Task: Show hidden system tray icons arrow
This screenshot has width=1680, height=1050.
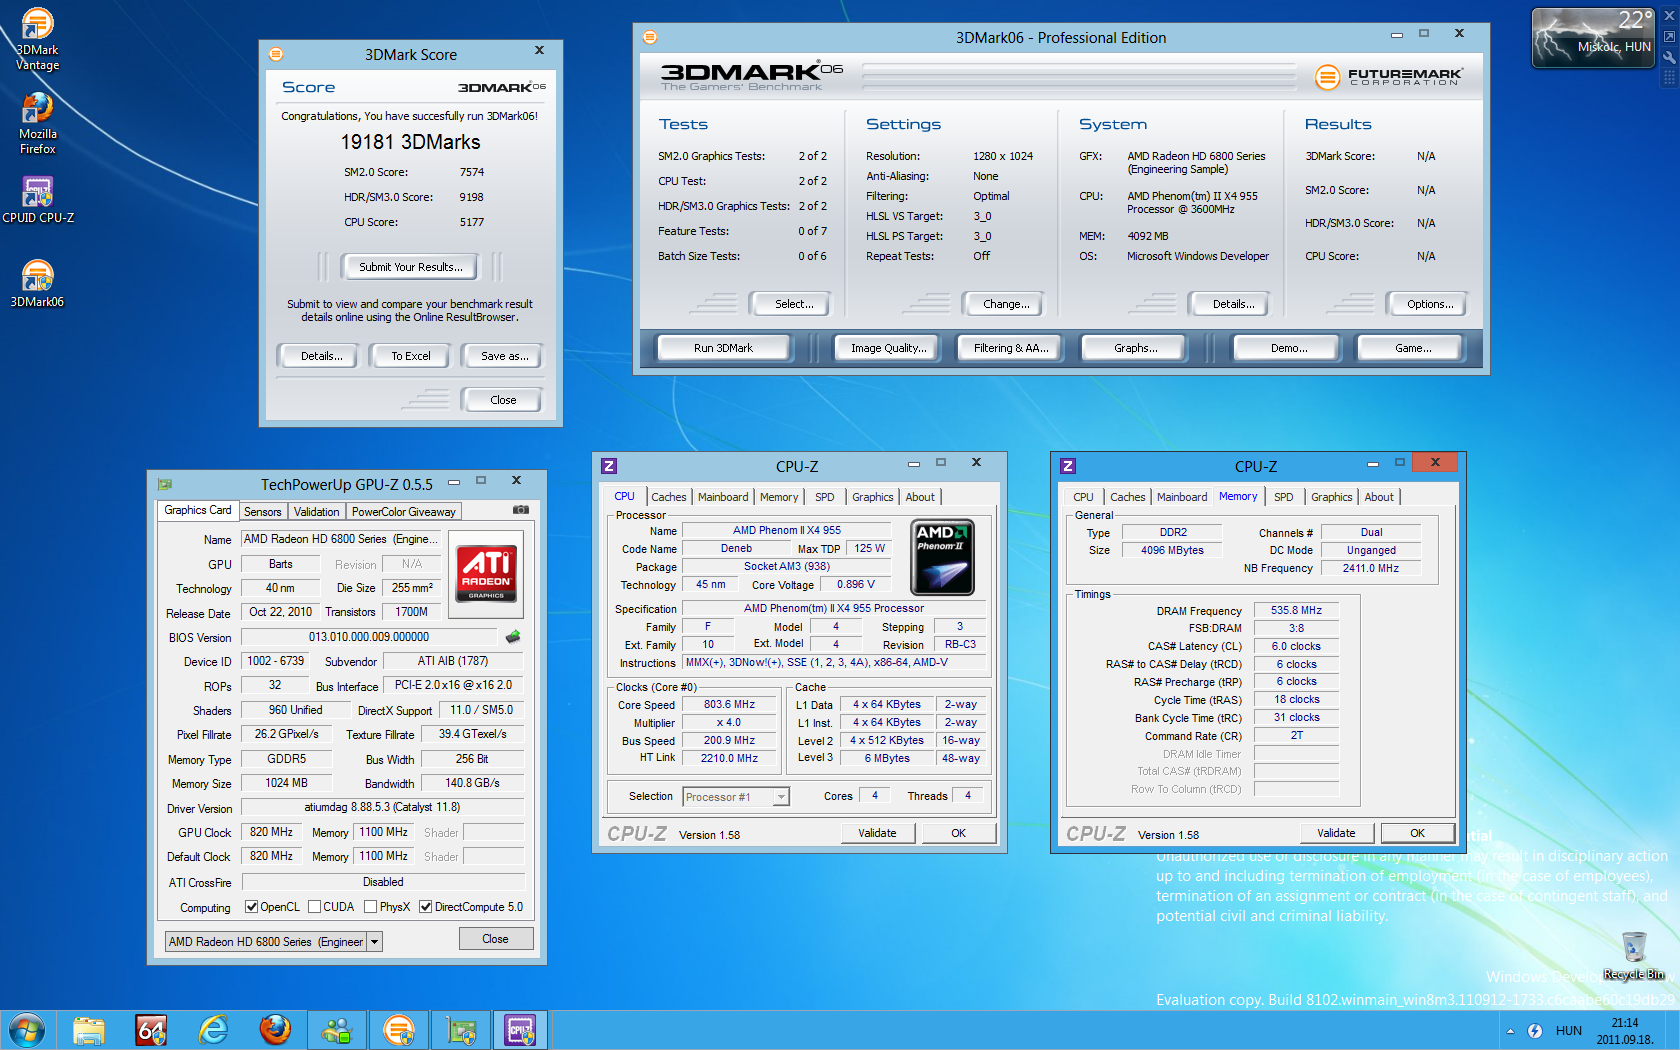Action: coord(1510,1031)
